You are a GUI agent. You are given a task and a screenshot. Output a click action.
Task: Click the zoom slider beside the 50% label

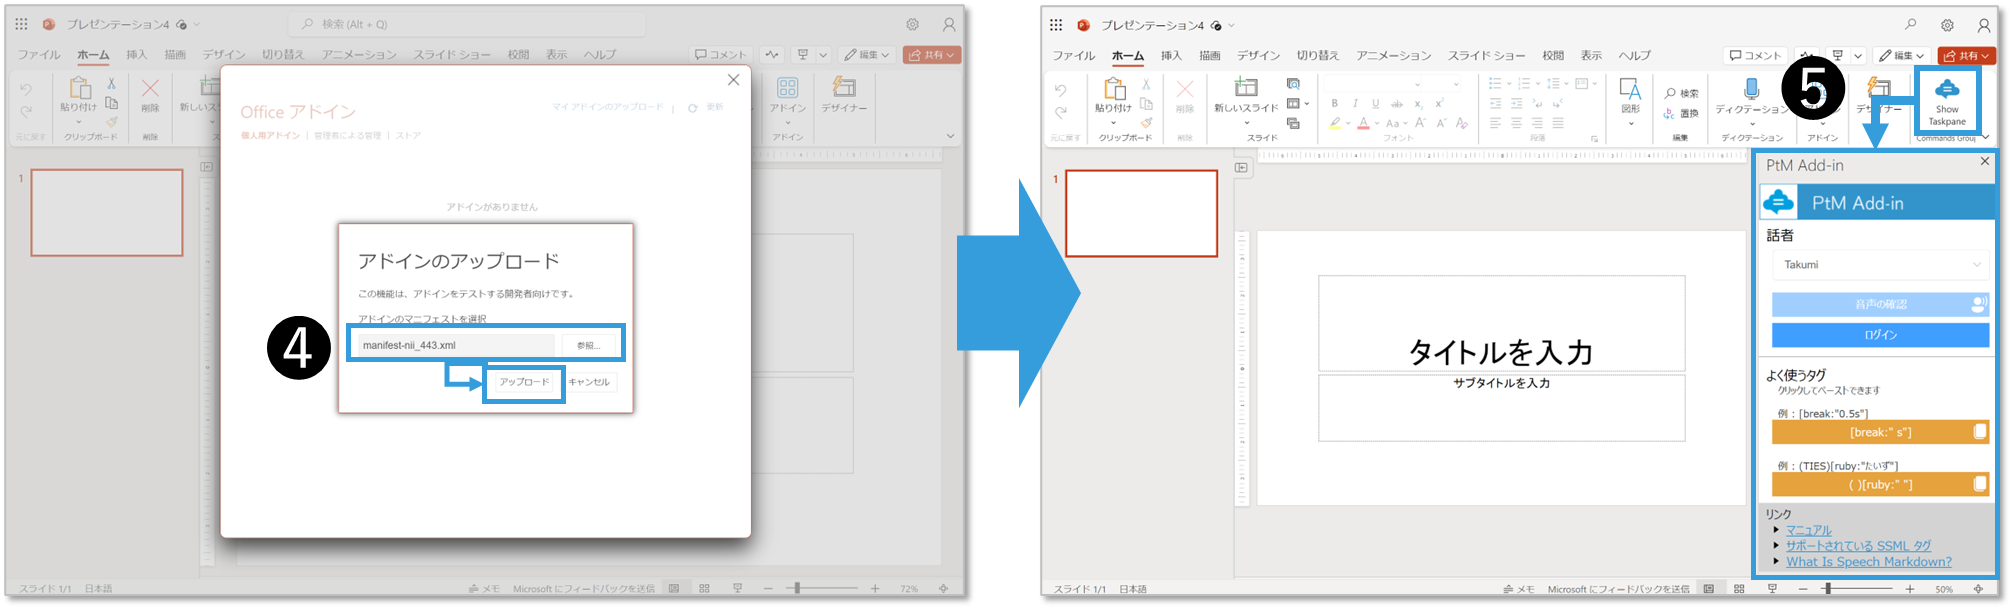(x=1827, y=589)
